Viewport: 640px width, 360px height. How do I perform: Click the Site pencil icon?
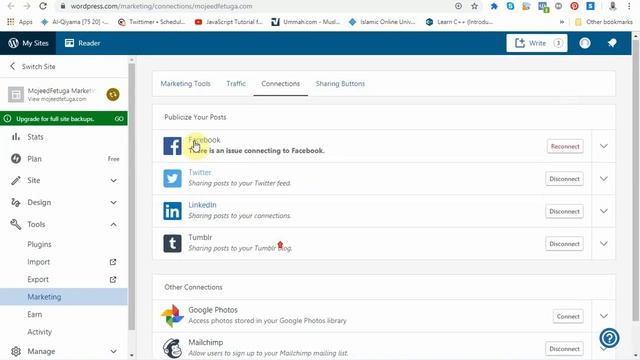pyautogui.click(x=16, y=180)
